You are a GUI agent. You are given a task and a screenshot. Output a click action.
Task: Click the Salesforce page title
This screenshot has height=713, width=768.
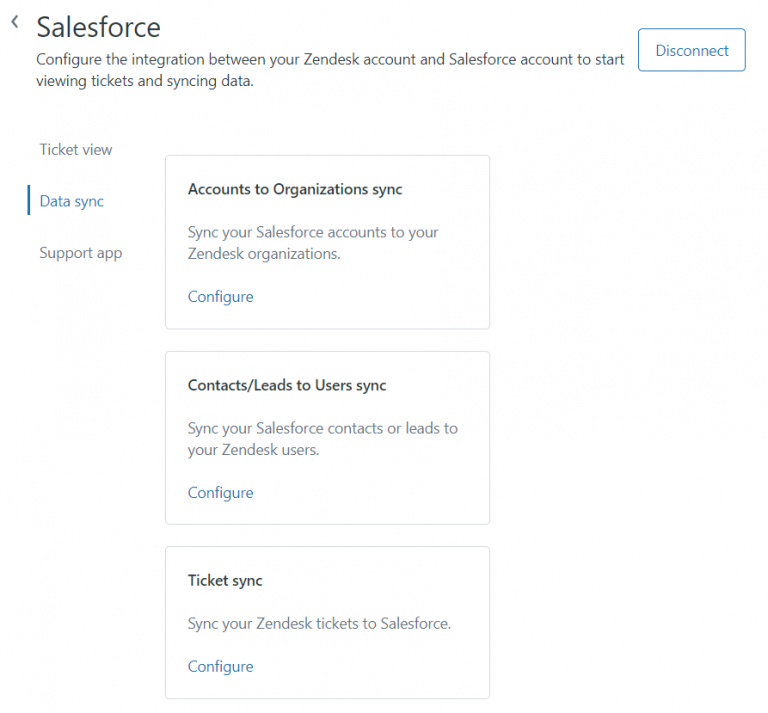(x=98, y=27)
